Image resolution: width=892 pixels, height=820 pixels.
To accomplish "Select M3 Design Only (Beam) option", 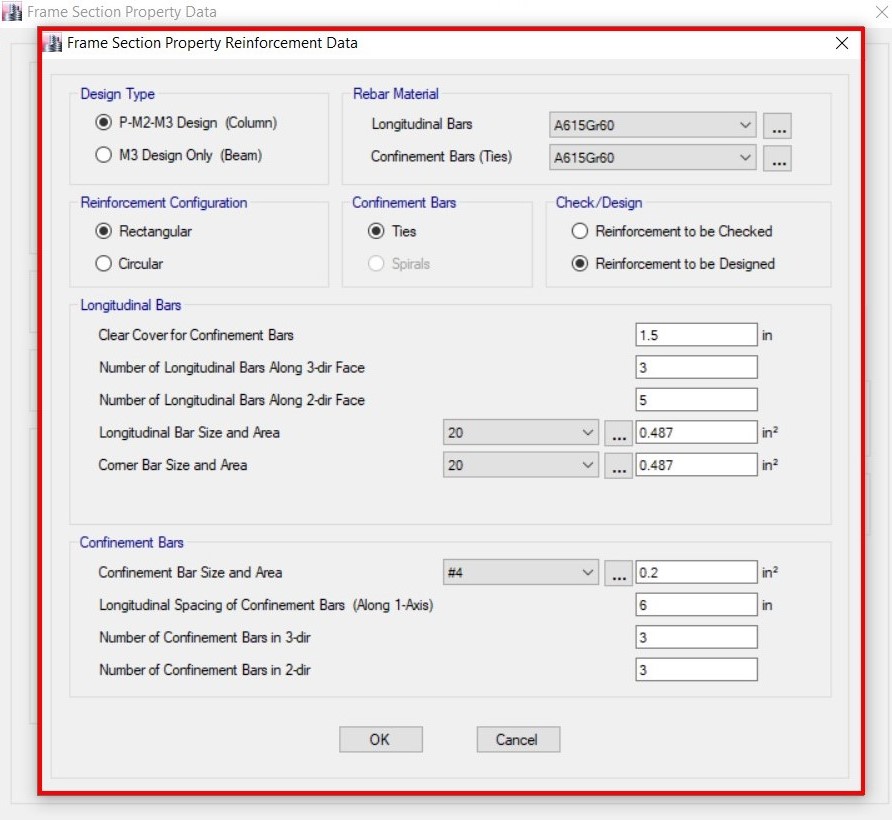I will pyautogui.click(x=103, y=156).
